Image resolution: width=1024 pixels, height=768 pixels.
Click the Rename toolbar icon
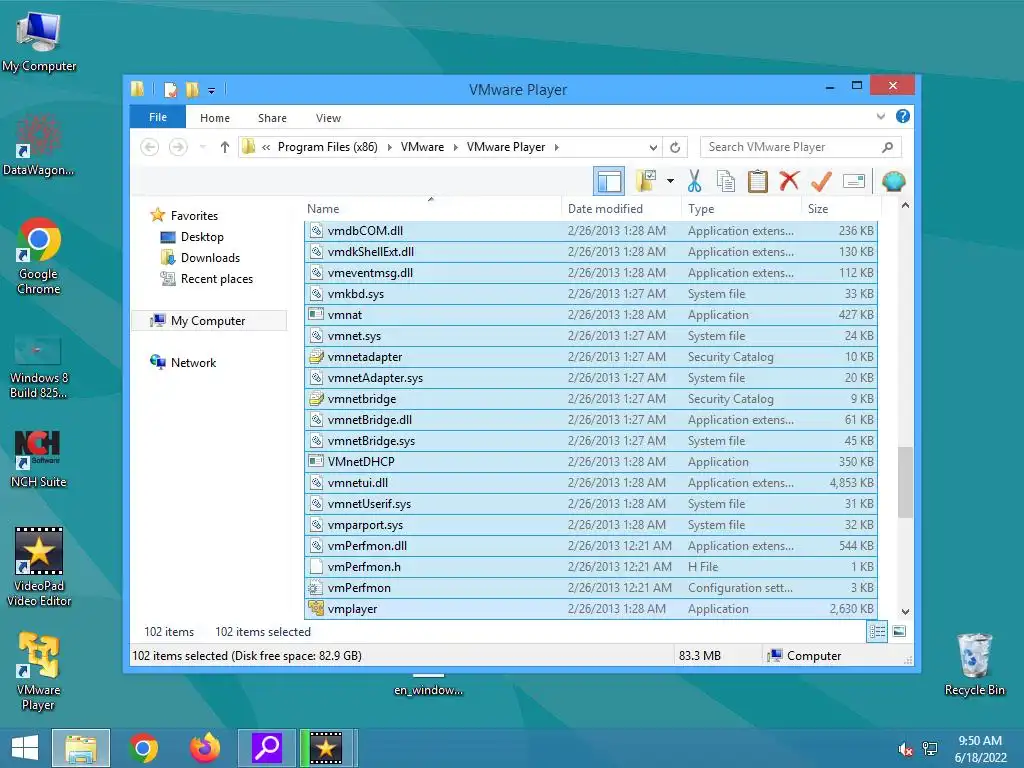pyautogui.click(x=854, y=181)
